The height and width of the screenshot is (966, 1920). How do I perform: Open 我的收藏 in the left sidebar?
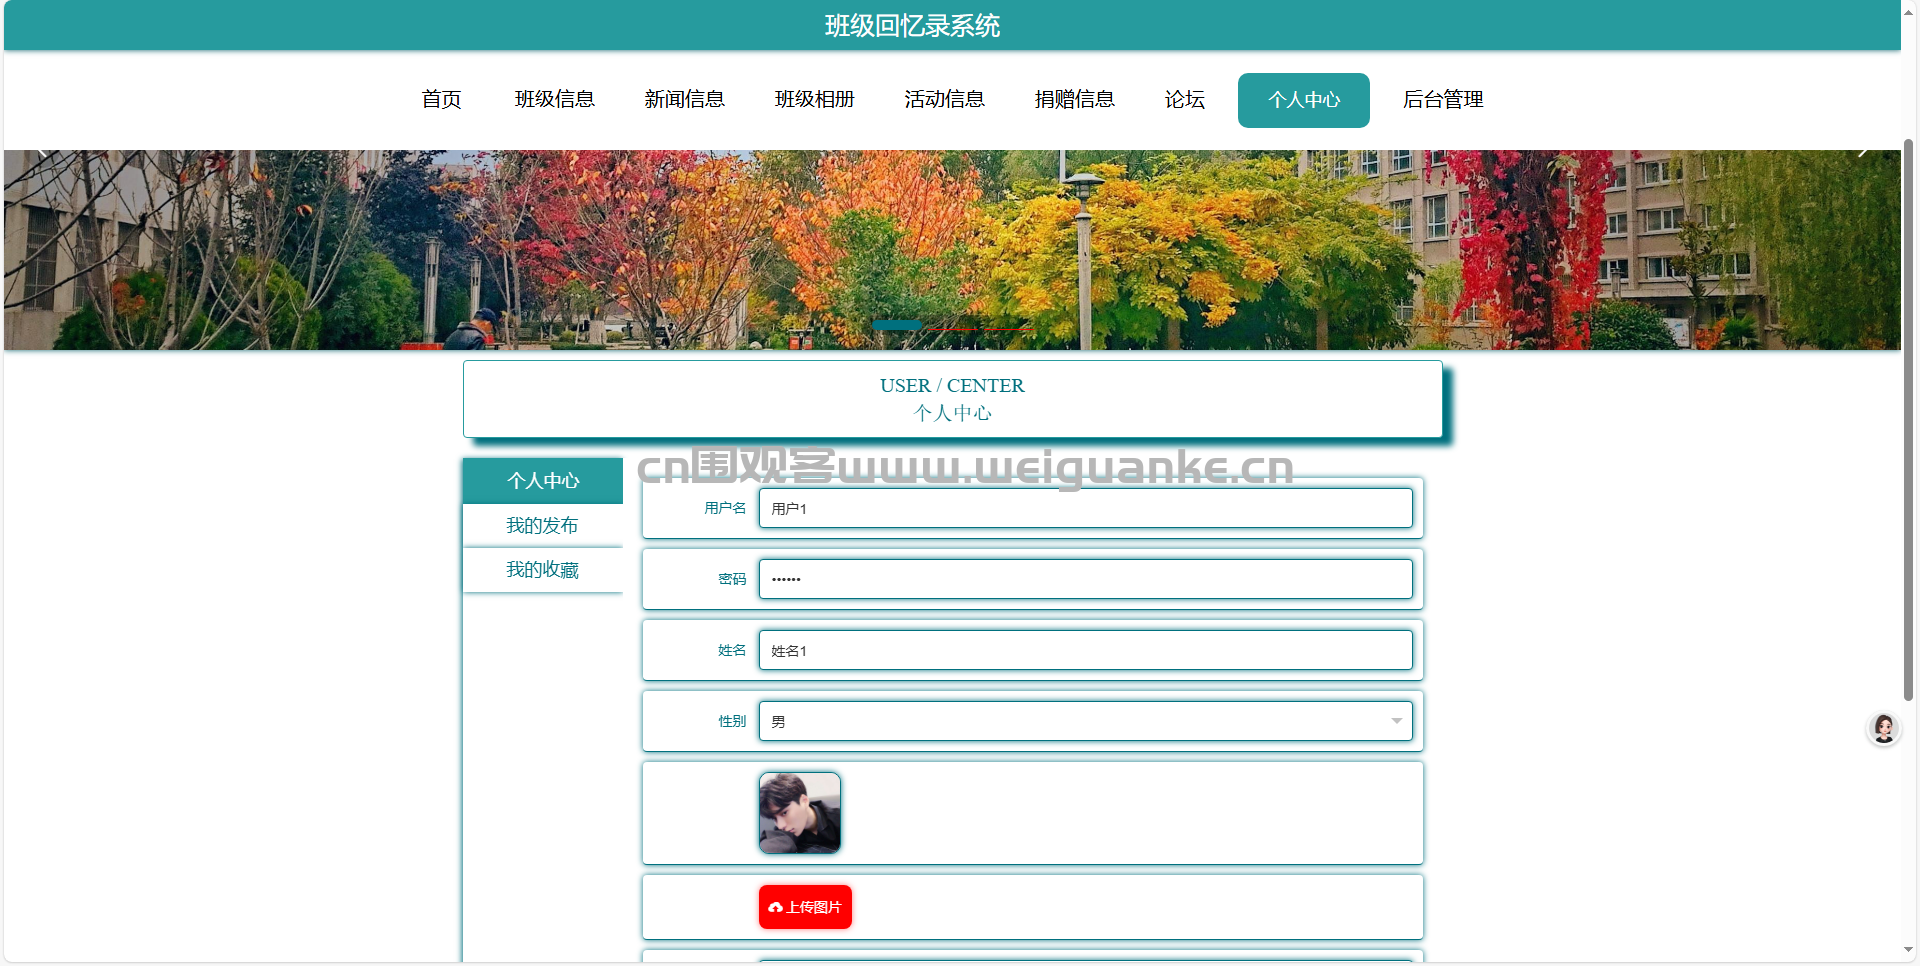tap(543, 570)
